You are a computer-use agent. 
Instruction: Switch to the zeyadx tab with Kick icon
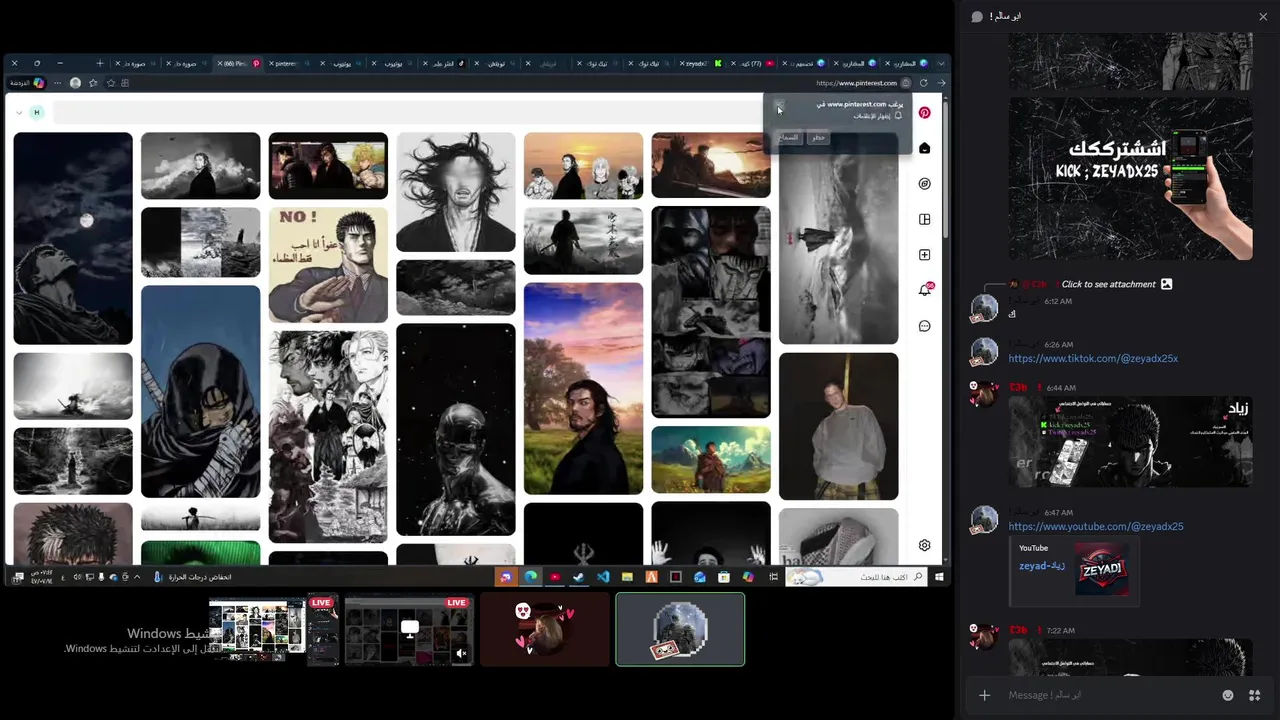coord(700,63)
